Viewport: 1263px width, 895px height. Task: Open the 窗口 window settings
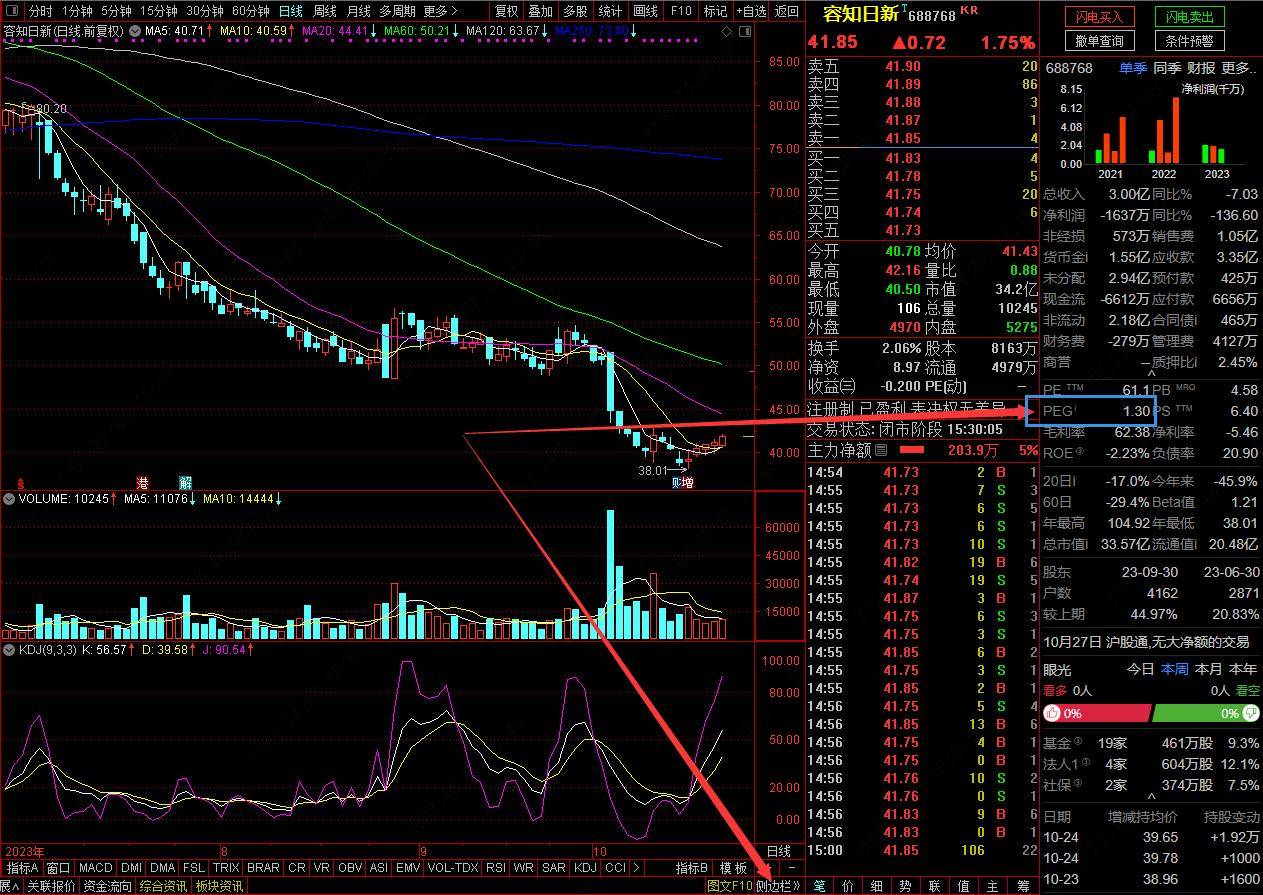click(59, 868)
